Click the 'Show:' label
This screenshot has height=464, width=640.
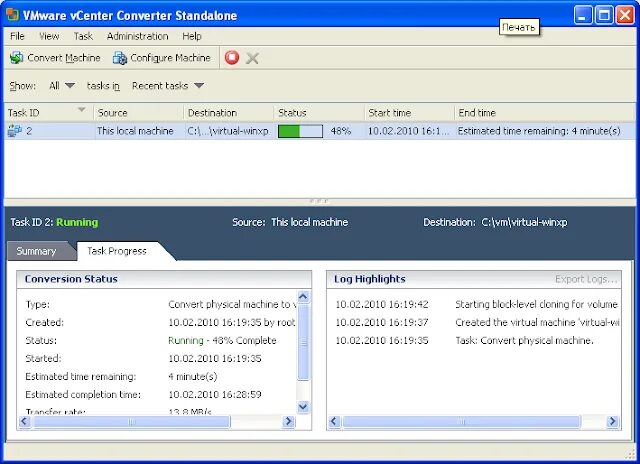tap(23, 86)
